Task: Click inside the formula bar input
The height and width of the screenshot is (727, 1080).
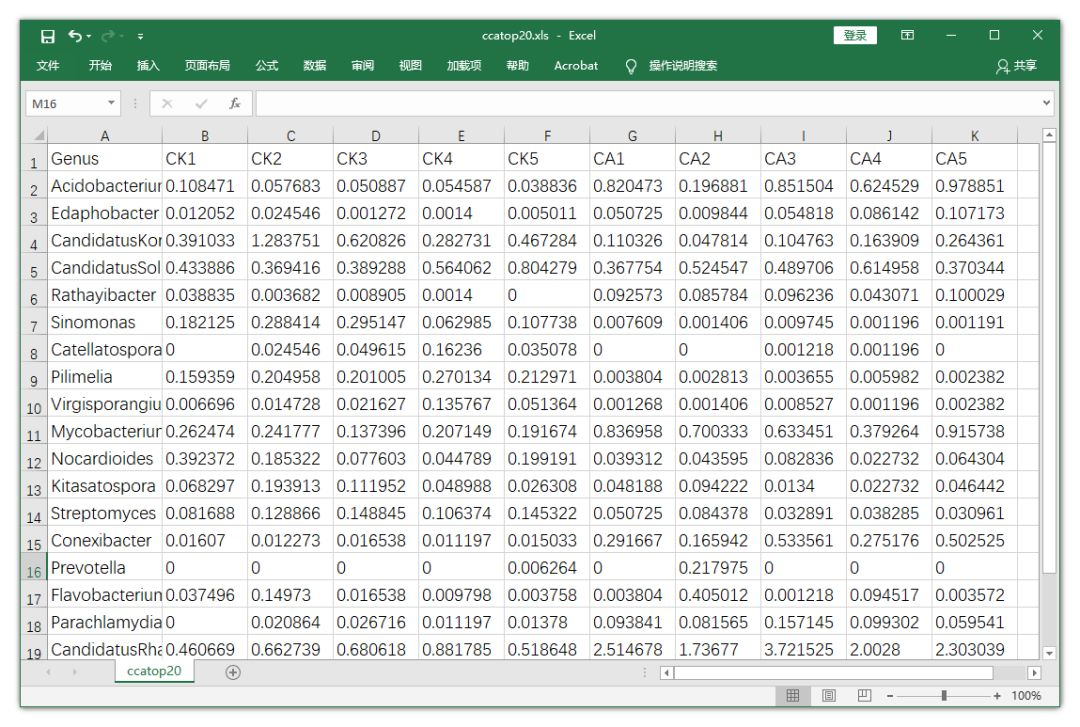Action: [647, 103]
